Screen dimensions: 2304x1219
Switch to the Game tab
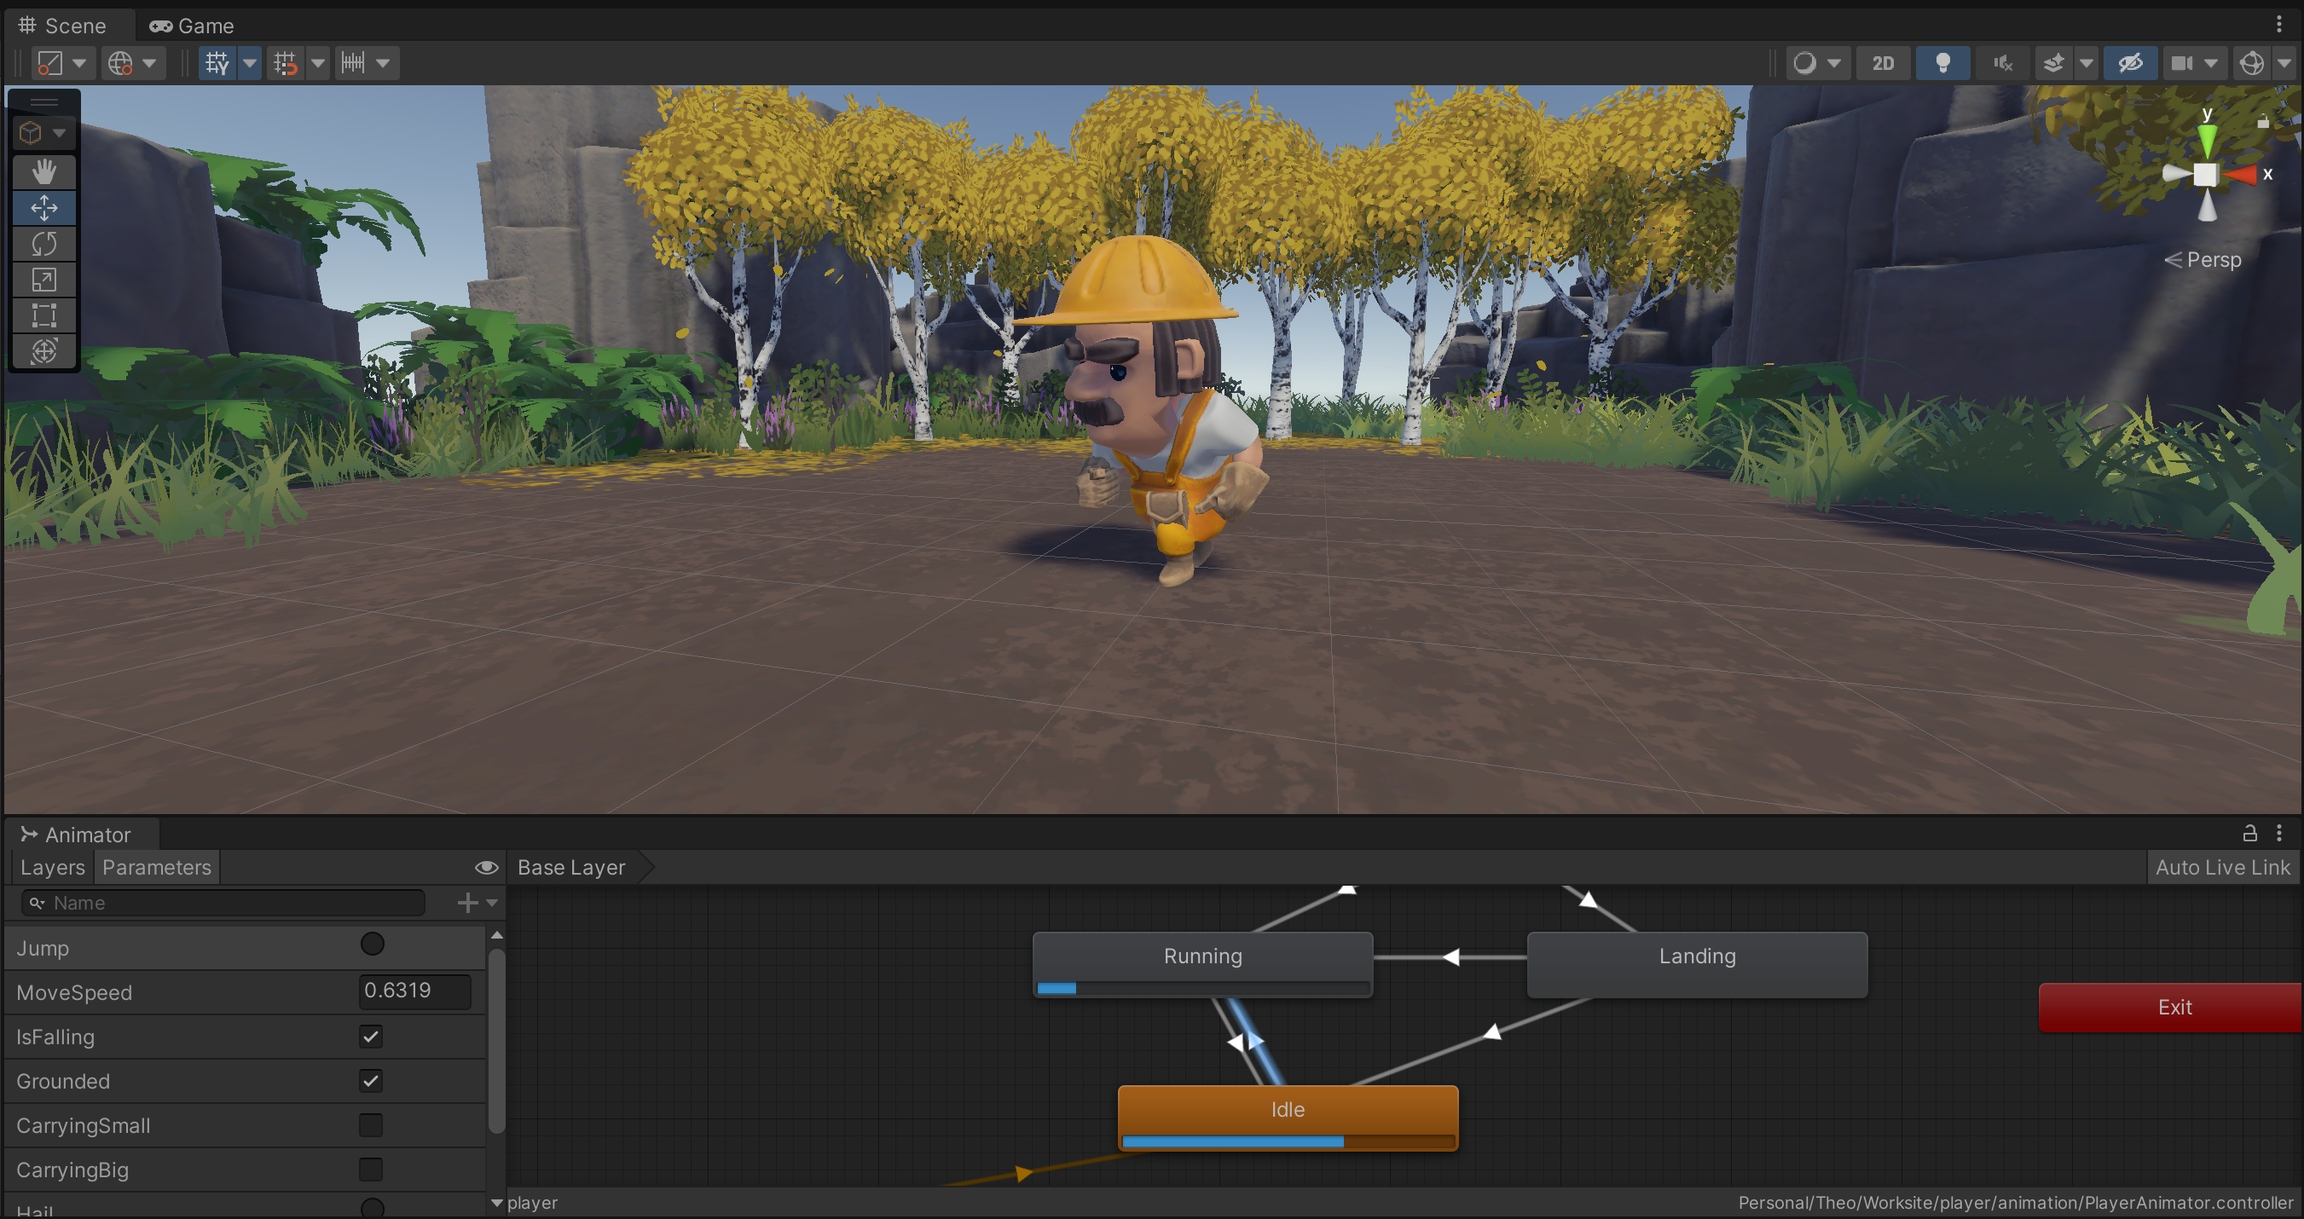(x=192, y=25)
